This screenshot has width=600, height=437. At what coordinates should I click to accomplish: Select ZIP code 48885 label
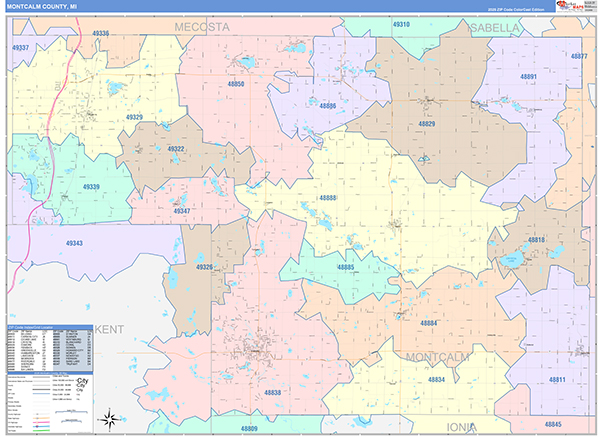pos(346,267)
